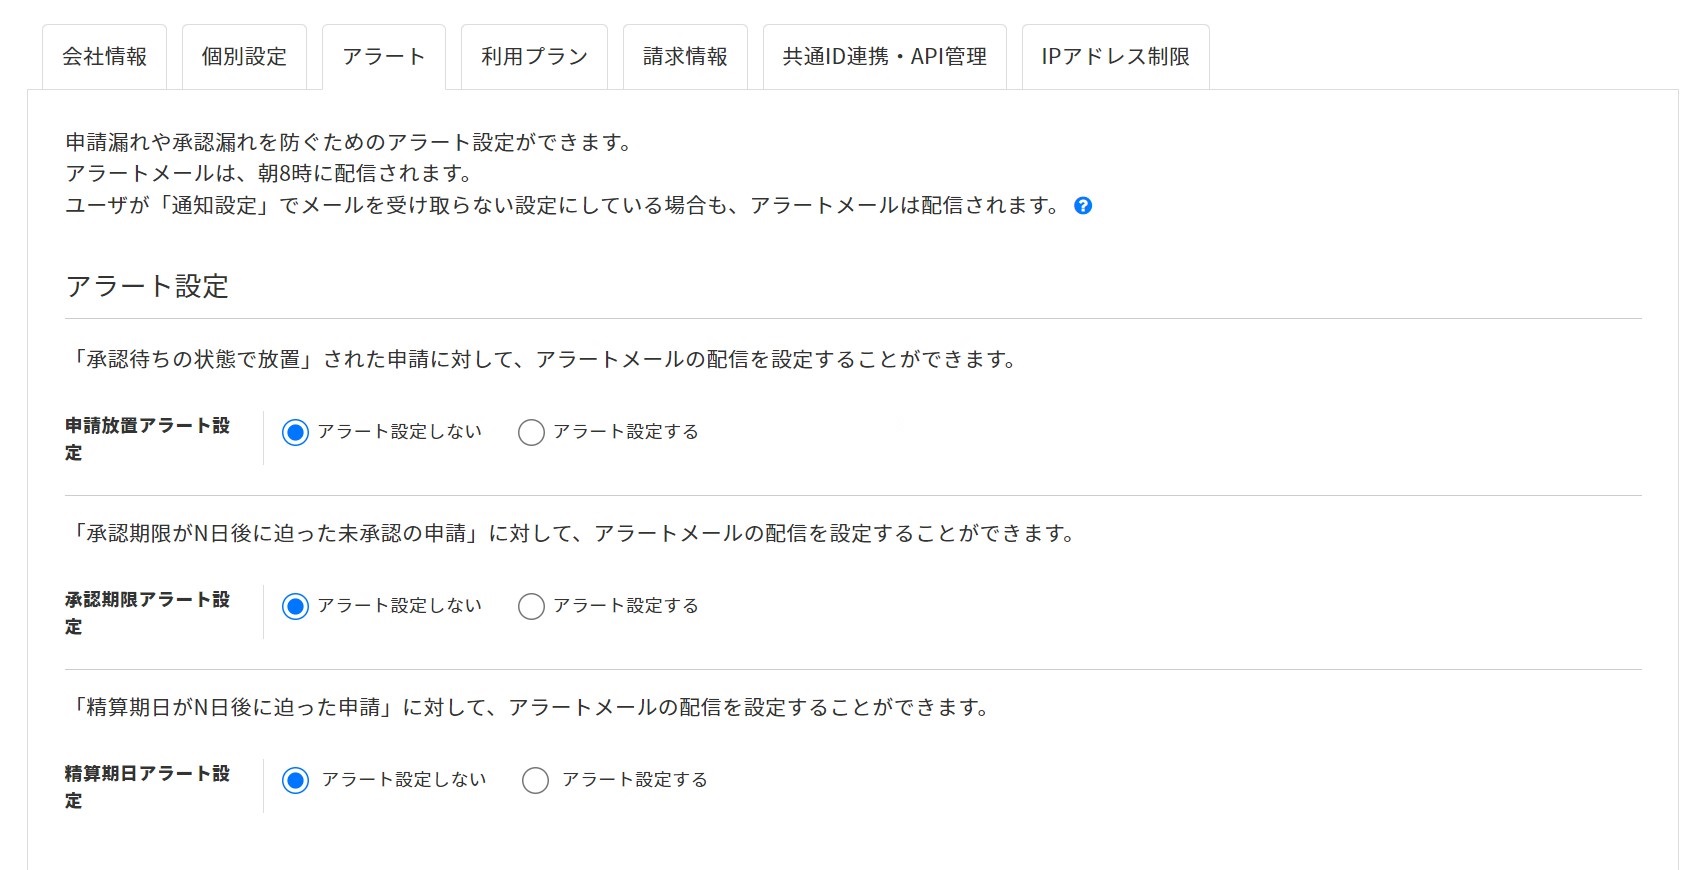Select the アラート tab
The width and height of the screenshot is (1702, 870).
(383, 57)
